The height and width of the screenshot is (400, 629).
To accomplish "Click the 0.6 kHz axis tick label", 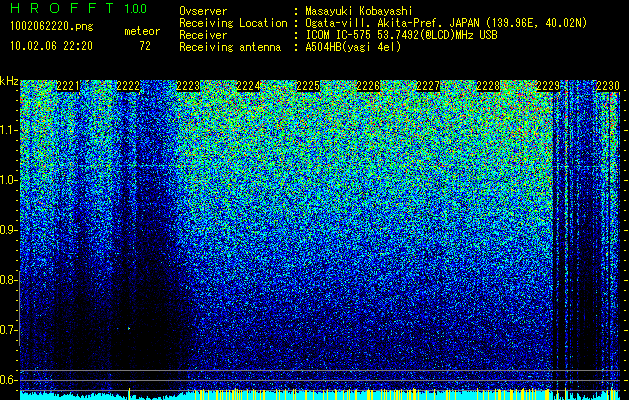I will [x=8, y=380].
